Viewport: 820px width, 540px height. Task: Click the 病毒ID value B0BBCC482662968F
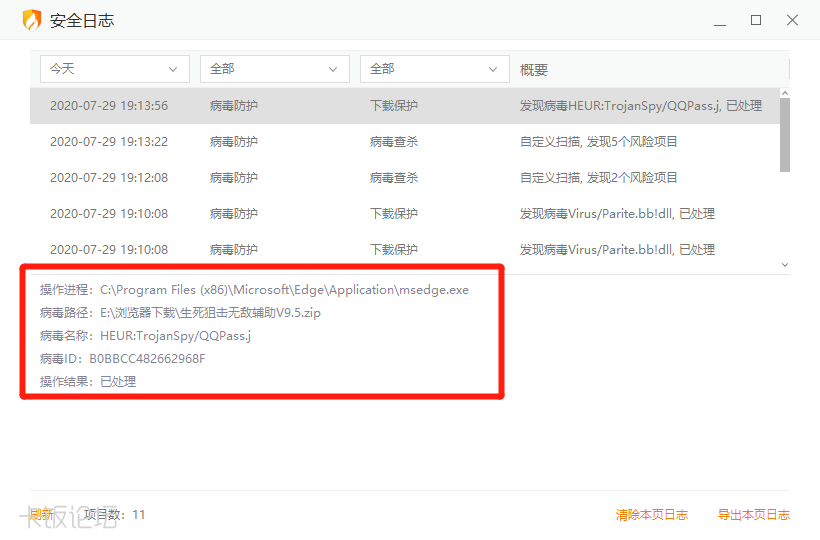coord(147,359)
